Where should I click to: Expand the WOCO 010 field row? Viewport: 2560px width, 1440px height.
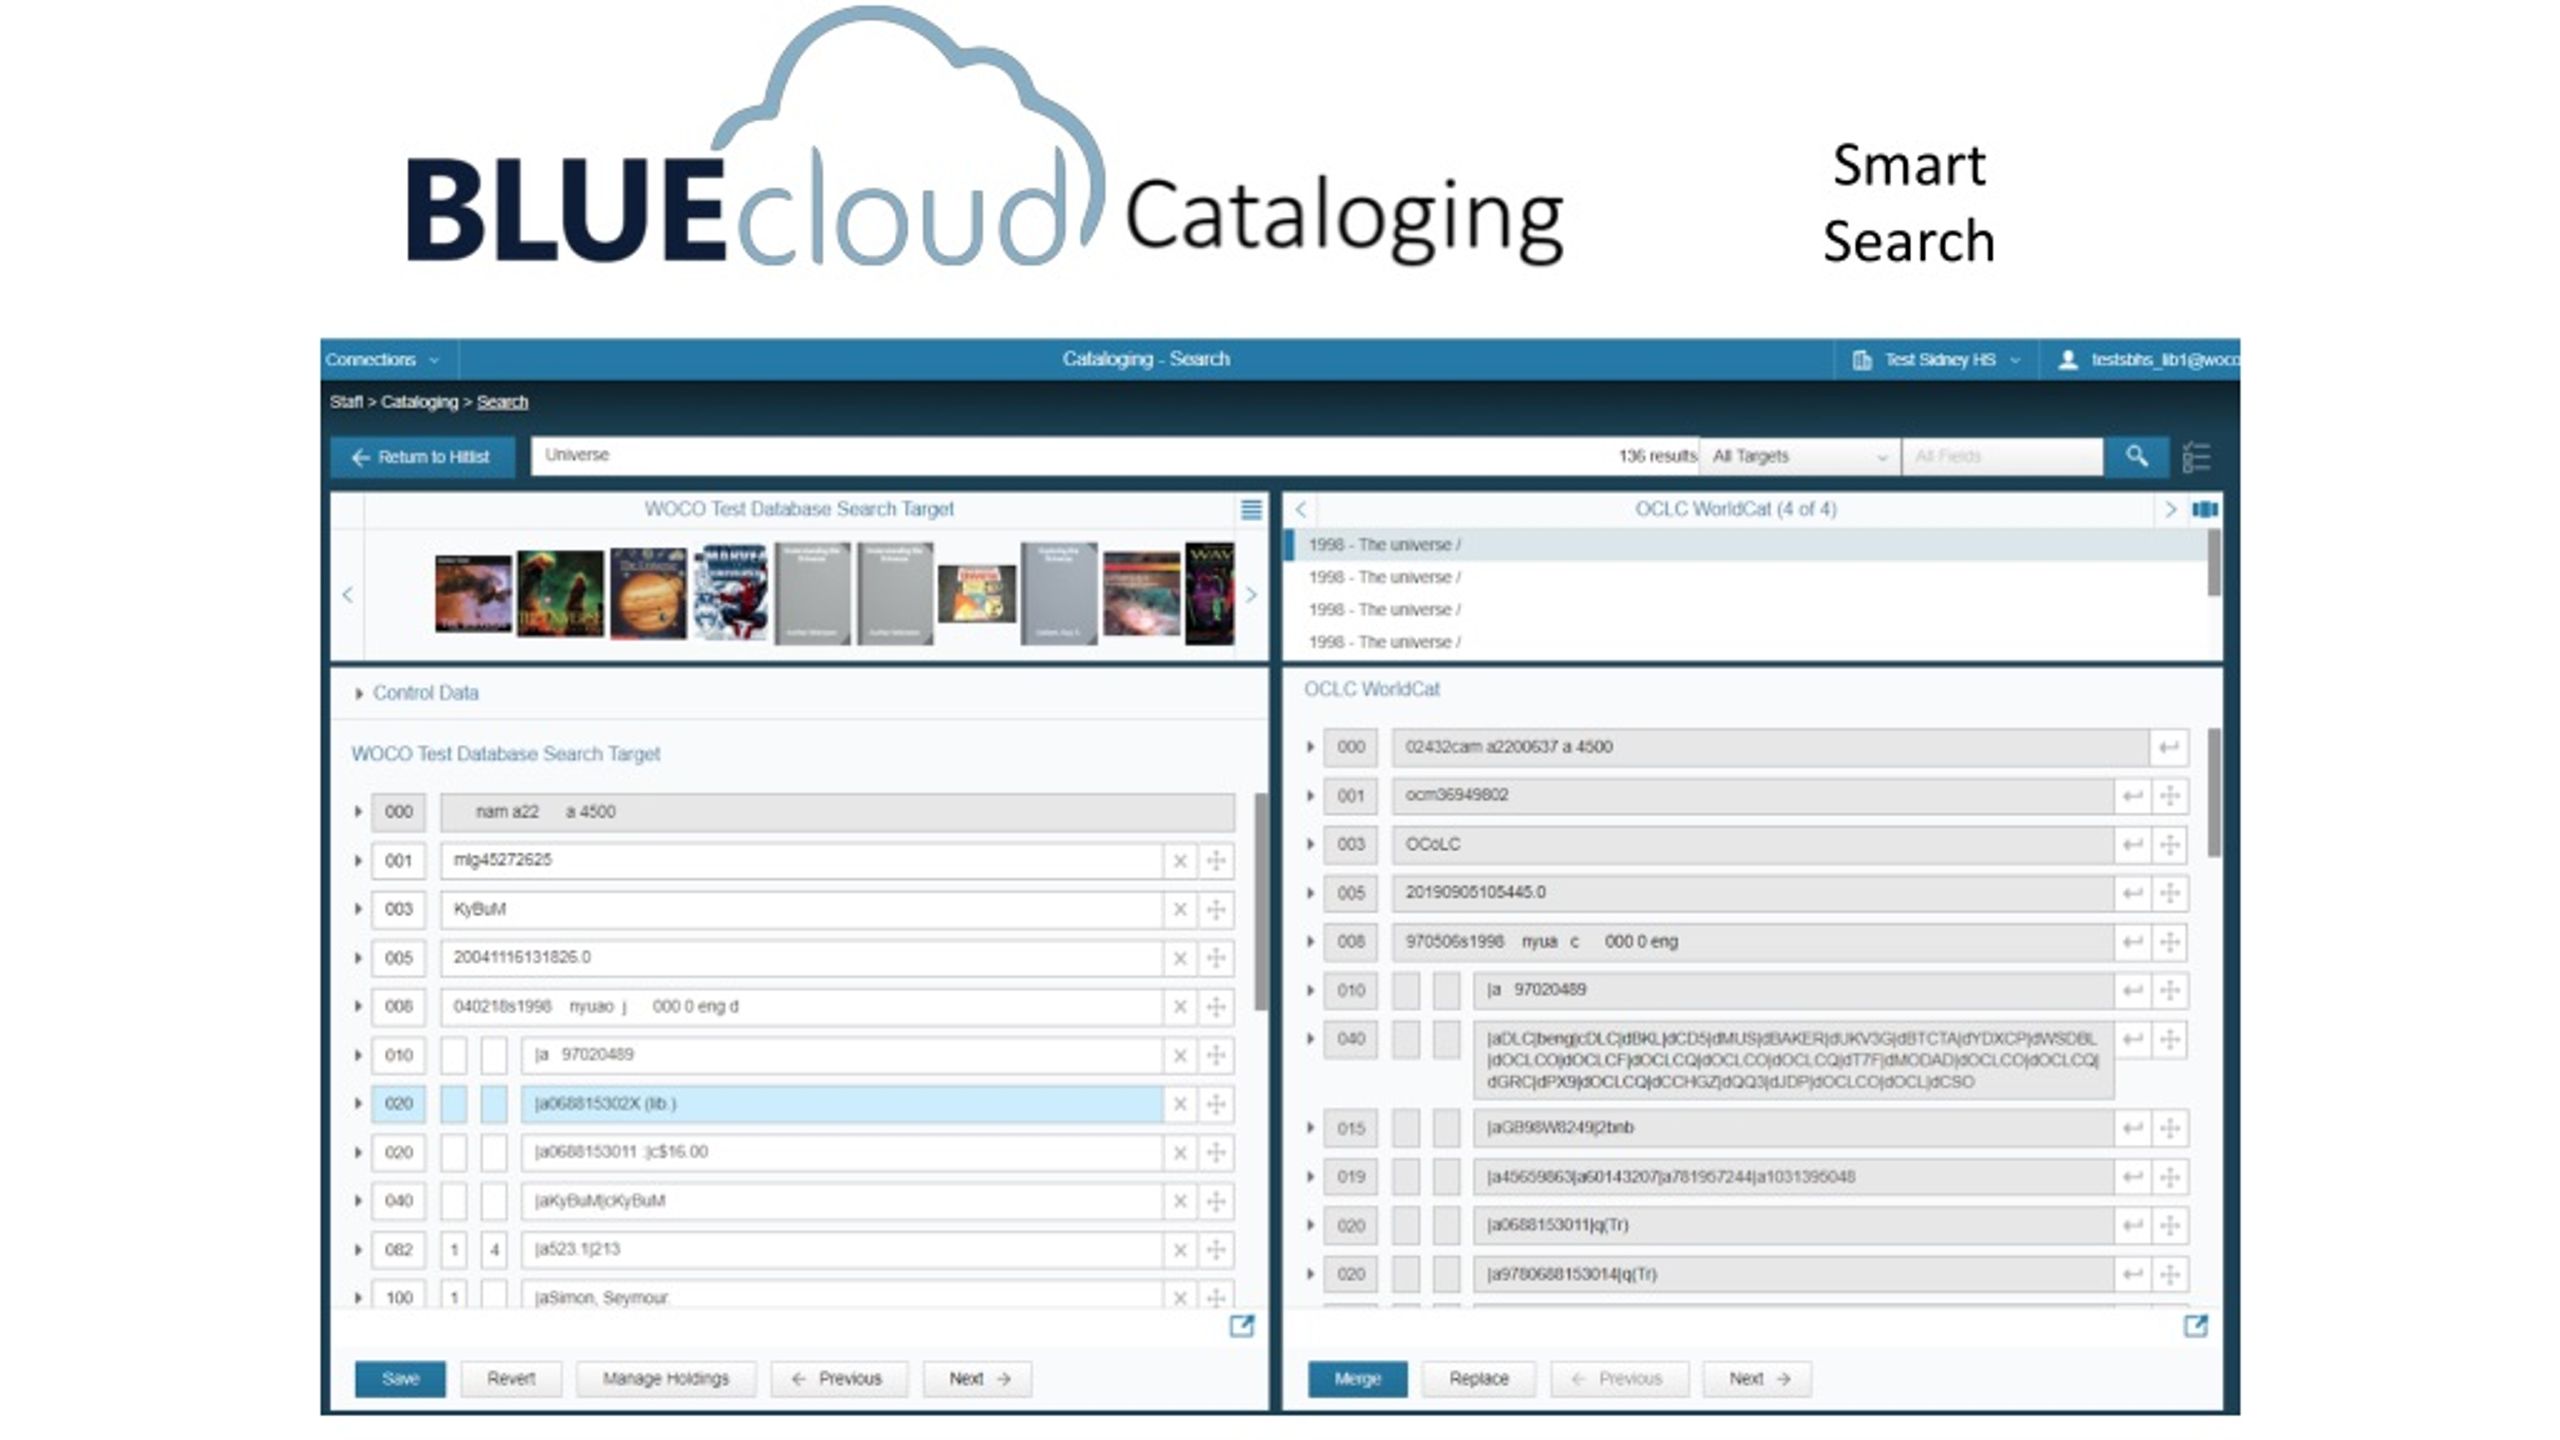(358, 1055)
